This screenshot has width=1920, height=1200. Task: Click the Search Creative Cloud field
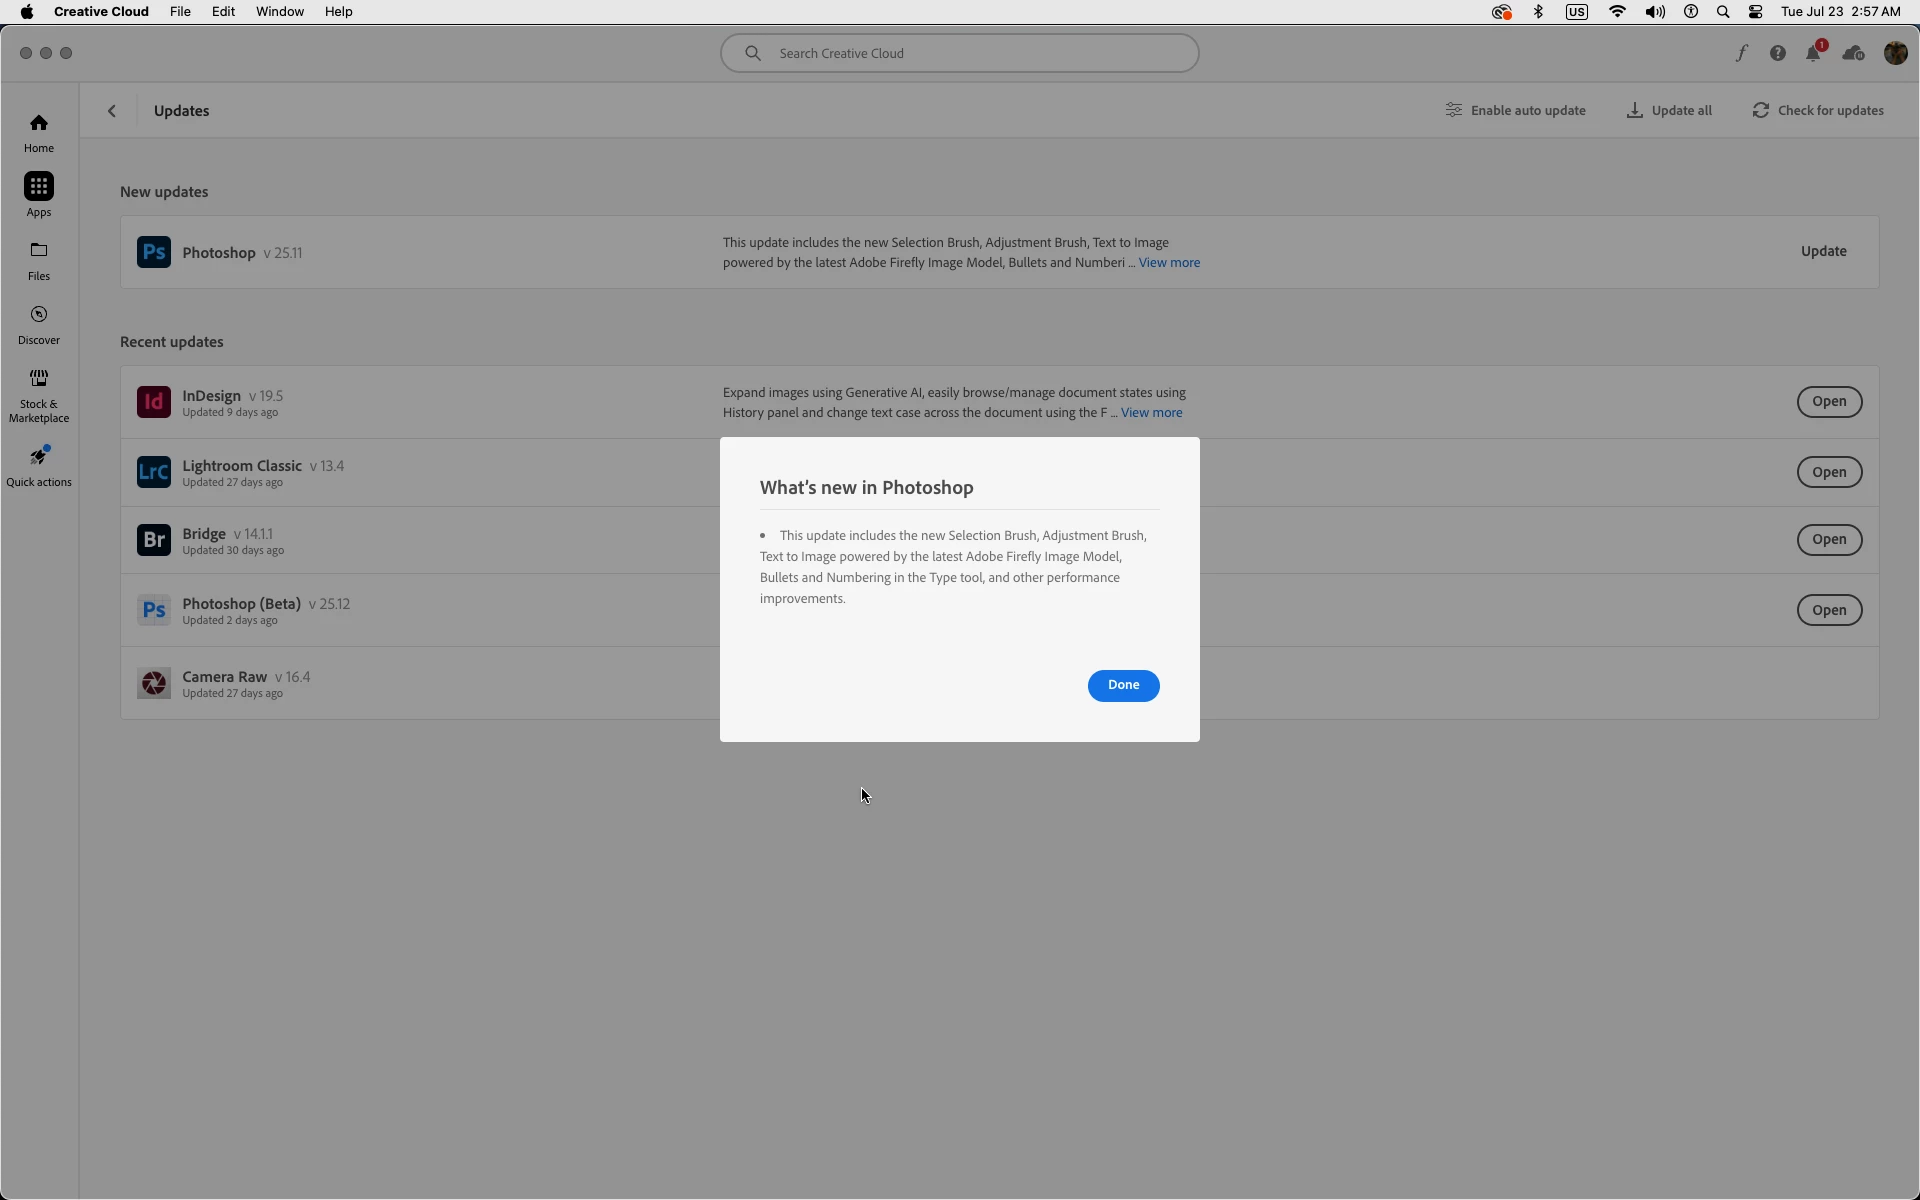(960, 54)
